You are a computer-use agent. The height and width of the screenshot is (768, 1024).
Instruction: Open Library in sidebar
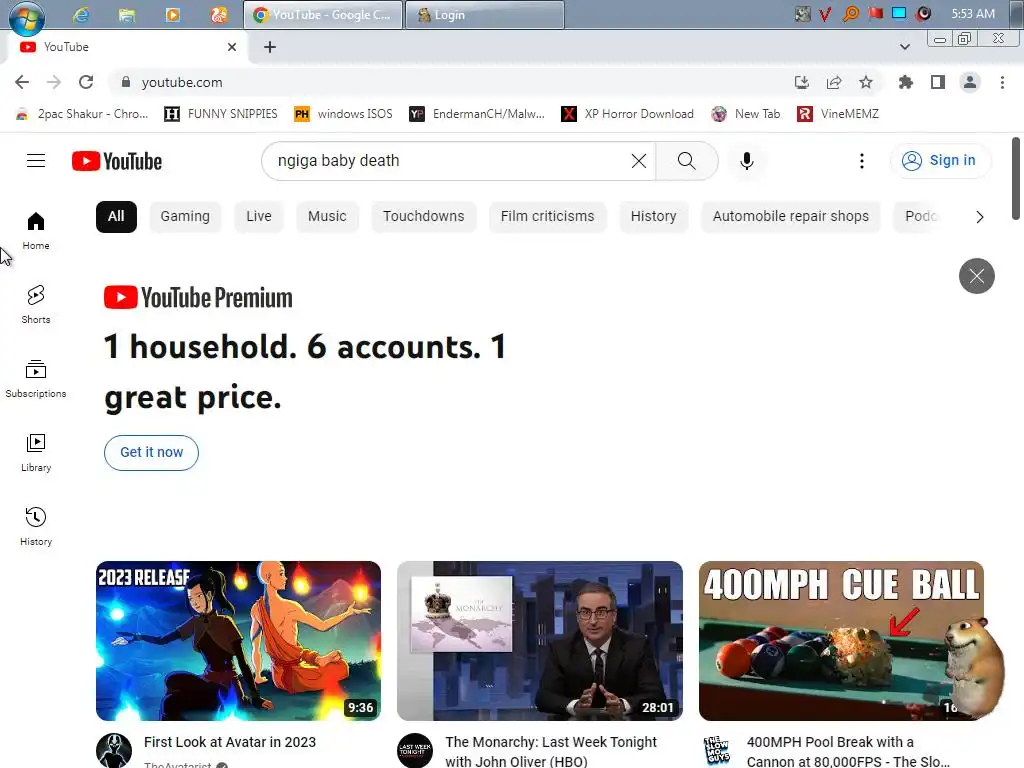click(x=36, y=453)
